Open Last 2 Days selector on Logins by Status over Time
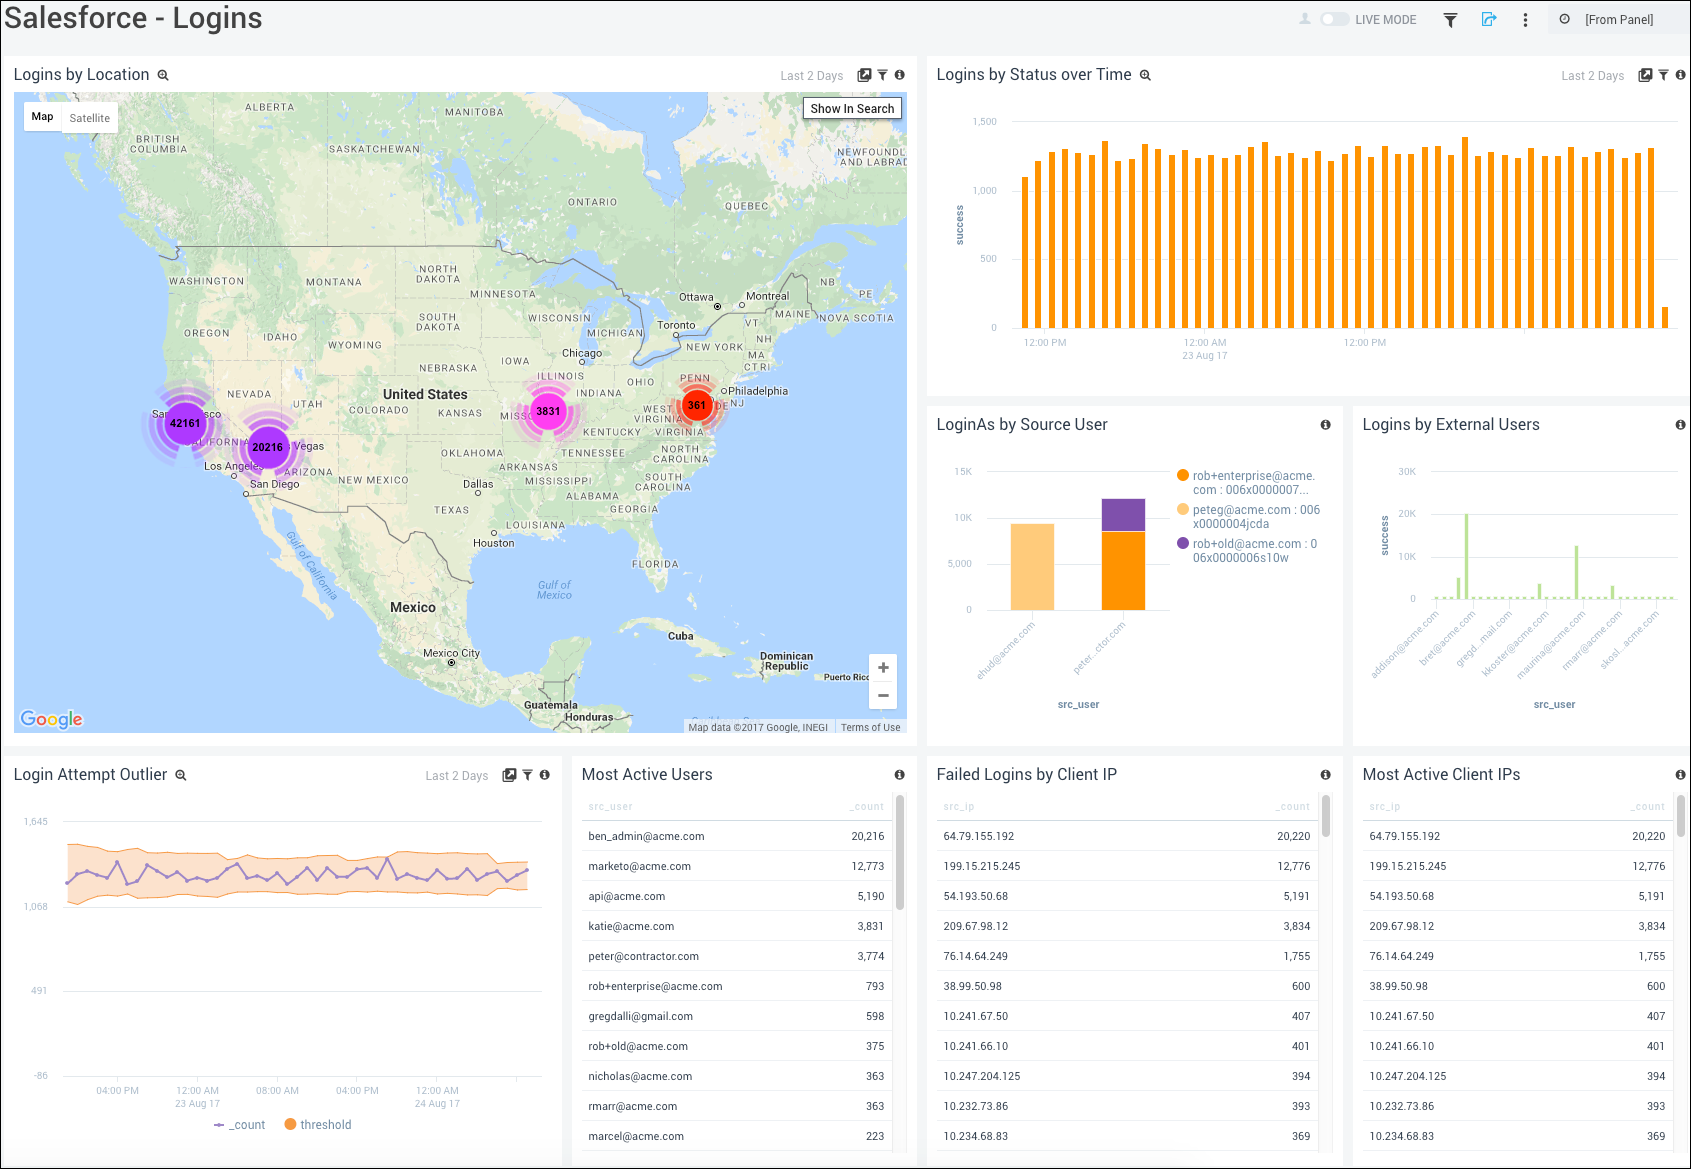Screen dimensions: 1691x1169 [x=1592, y=75]
